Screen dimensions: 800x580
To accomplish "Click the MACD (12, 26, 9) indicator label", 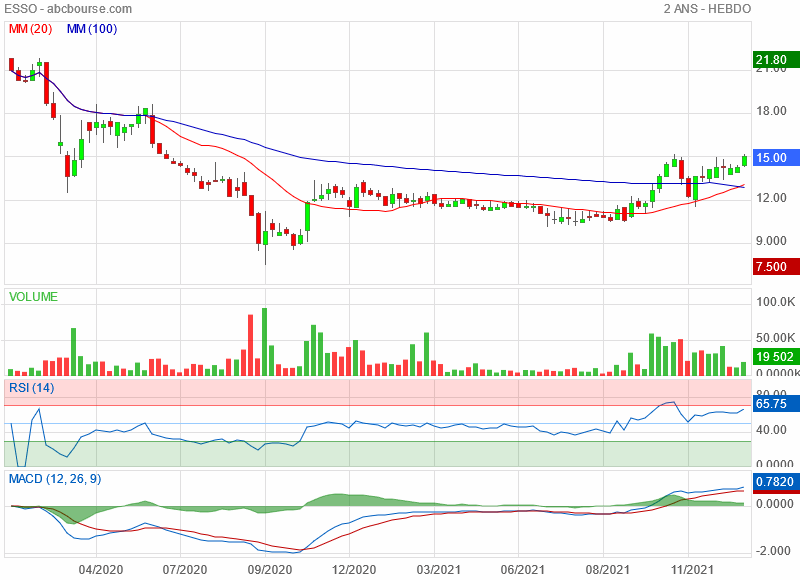I will pos(55,479).
